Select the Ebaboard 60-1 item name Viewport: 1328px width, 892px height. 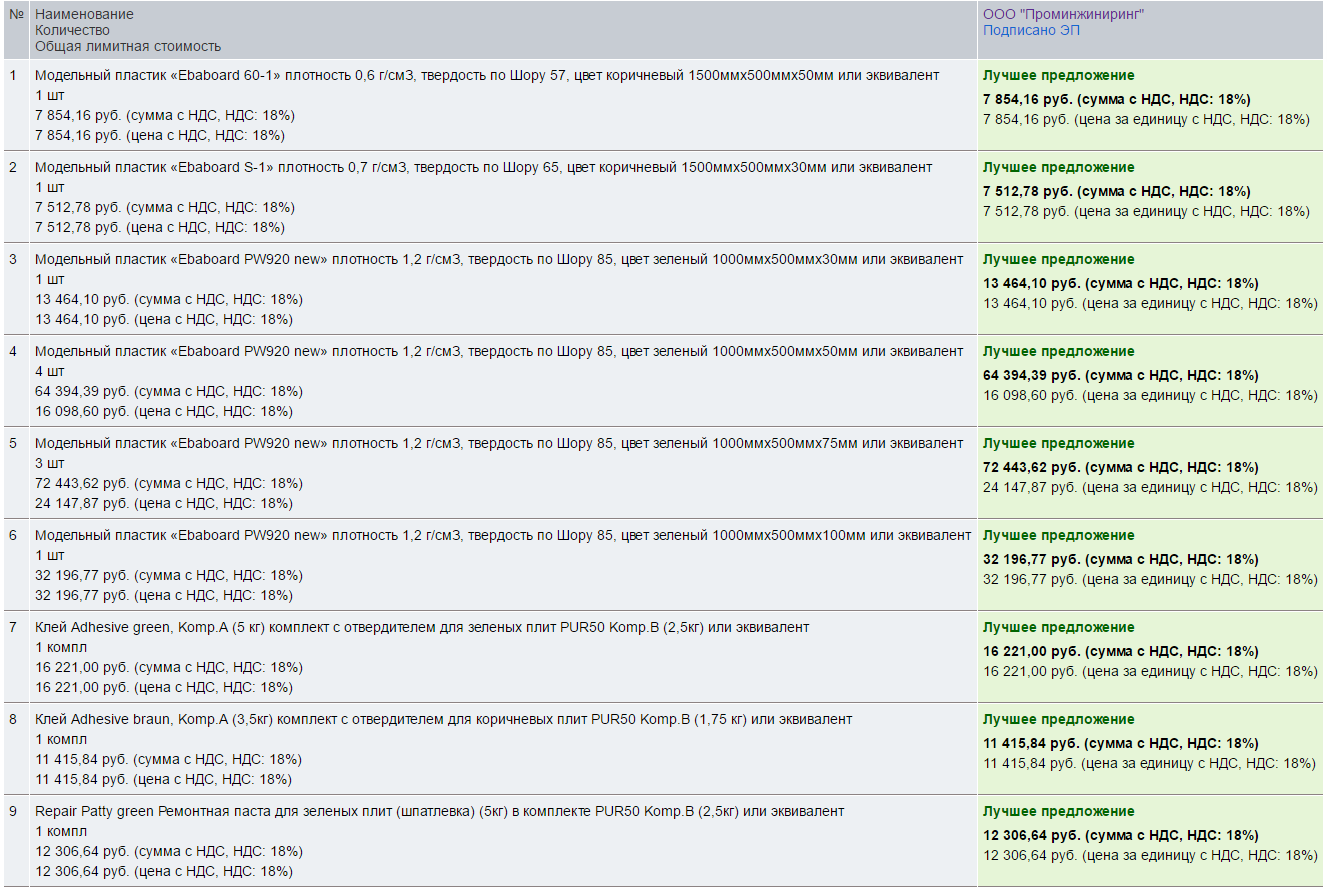[x=487, y=75]
